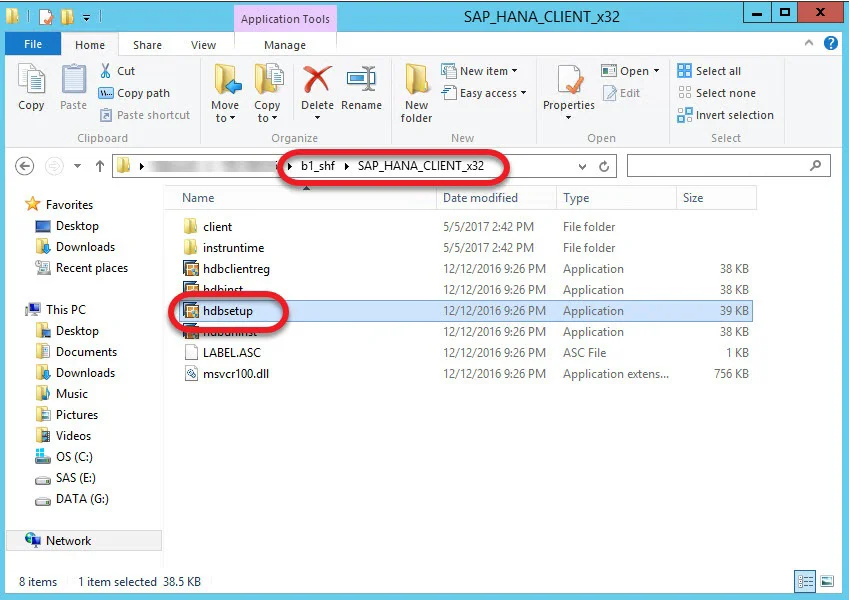
Task: Switch to the View ribbon tab
Action: point(204,45)
